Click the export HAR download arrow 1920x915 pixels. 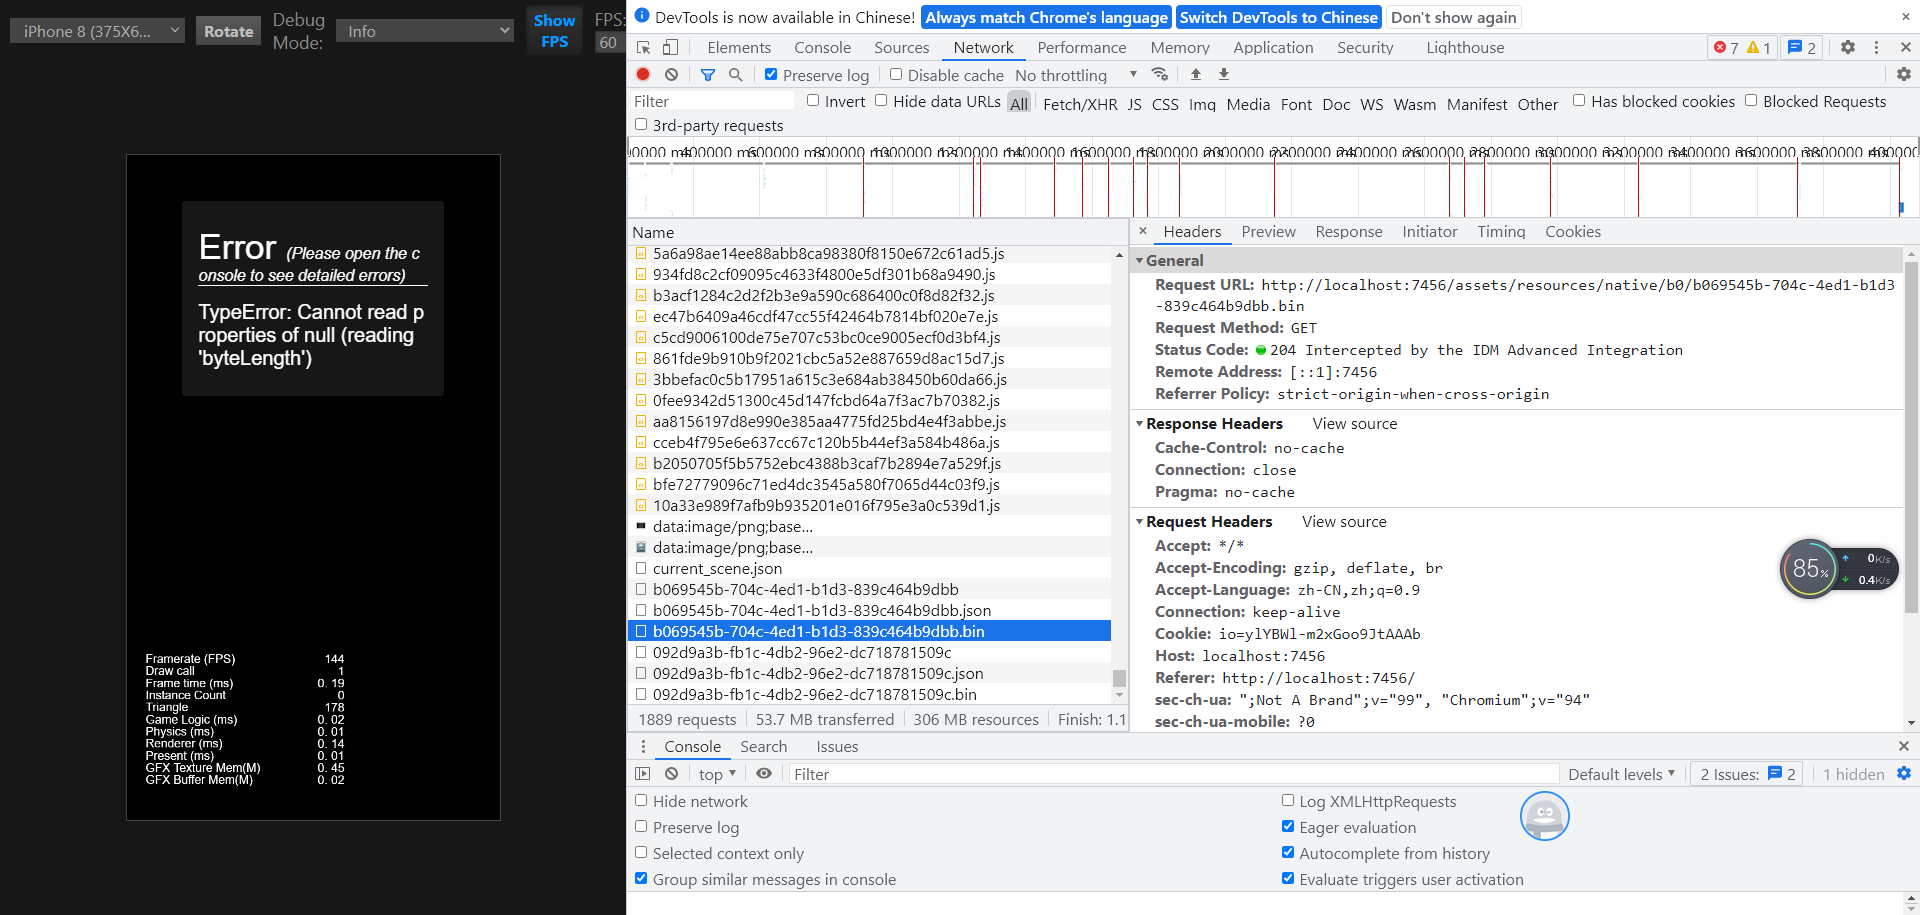(x=1223, y=74)
